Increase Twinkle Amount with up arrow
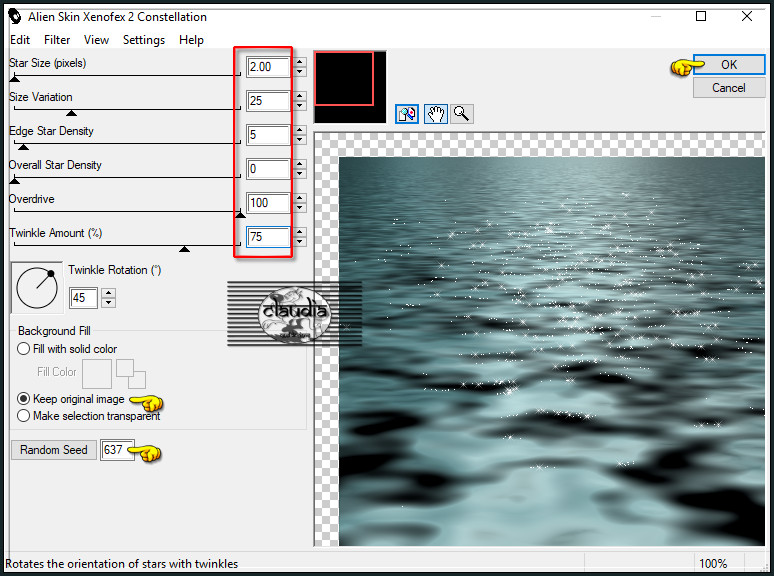774x576 pixels. [x=300, y=232]
